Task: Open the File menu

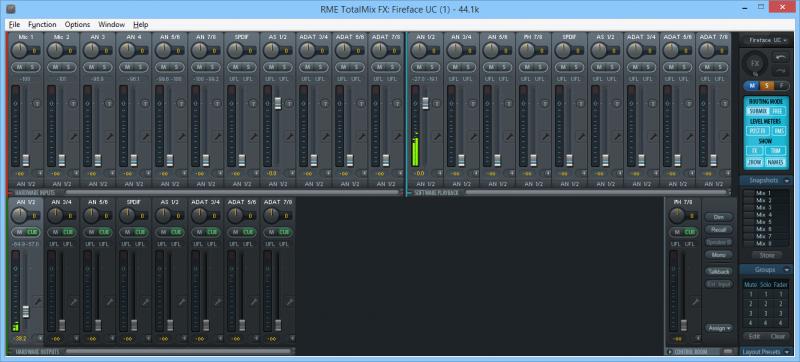Action: [x=14, y=24]
